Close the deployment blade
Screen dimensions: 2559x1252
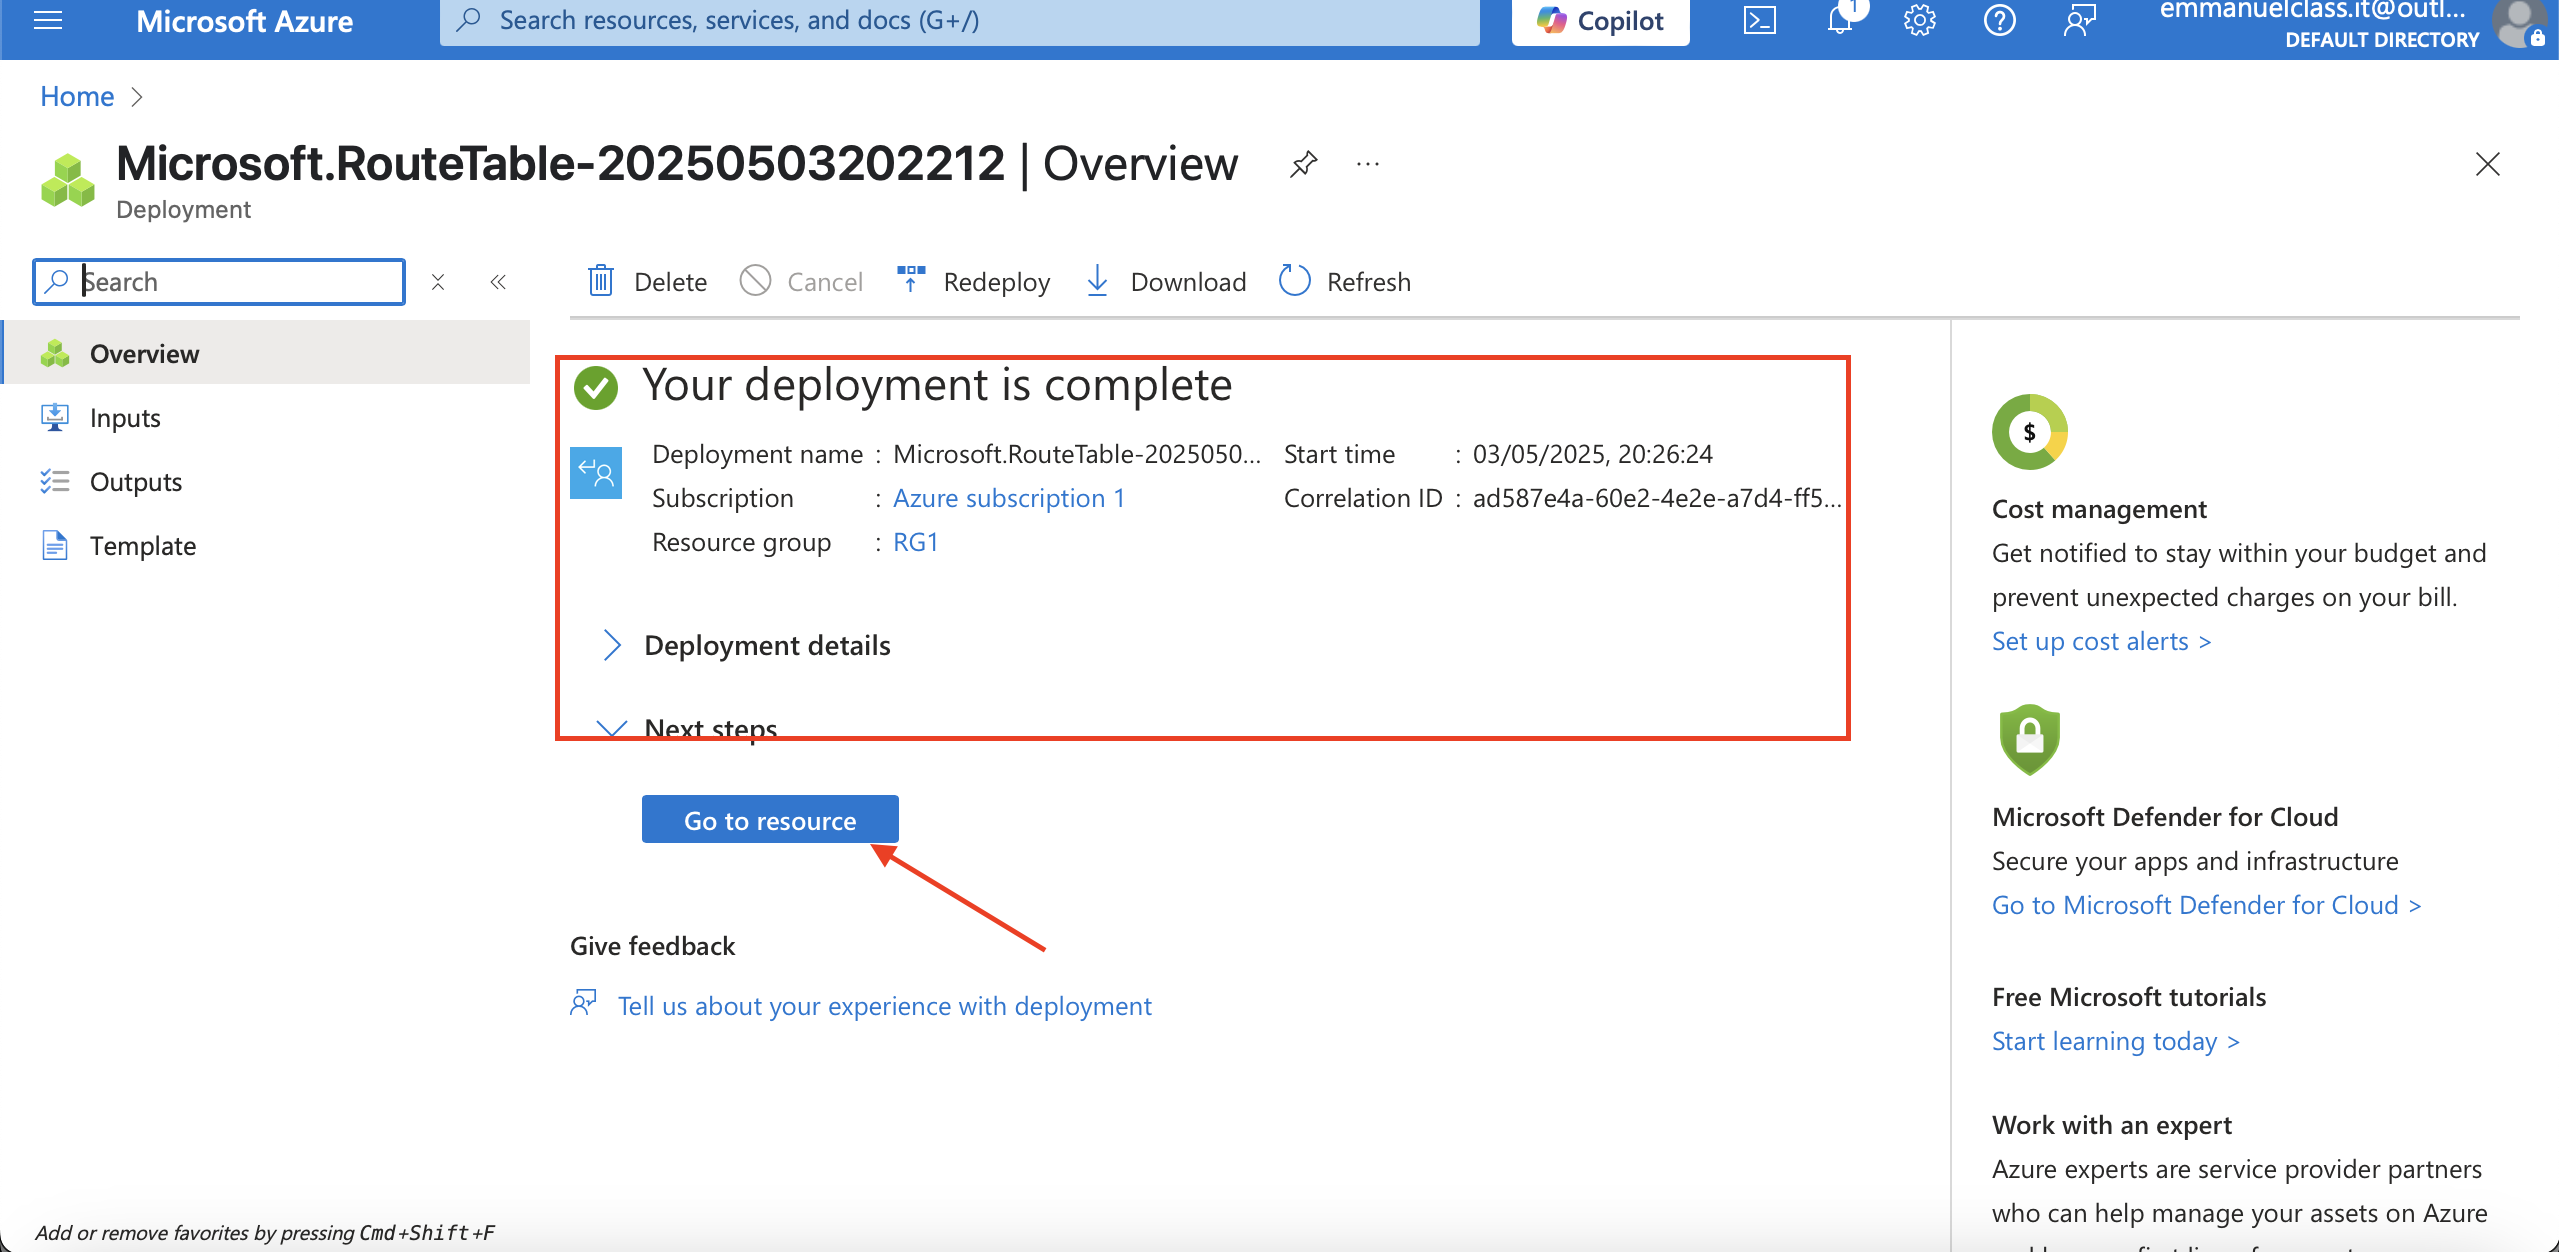(x=2488, y=164)
